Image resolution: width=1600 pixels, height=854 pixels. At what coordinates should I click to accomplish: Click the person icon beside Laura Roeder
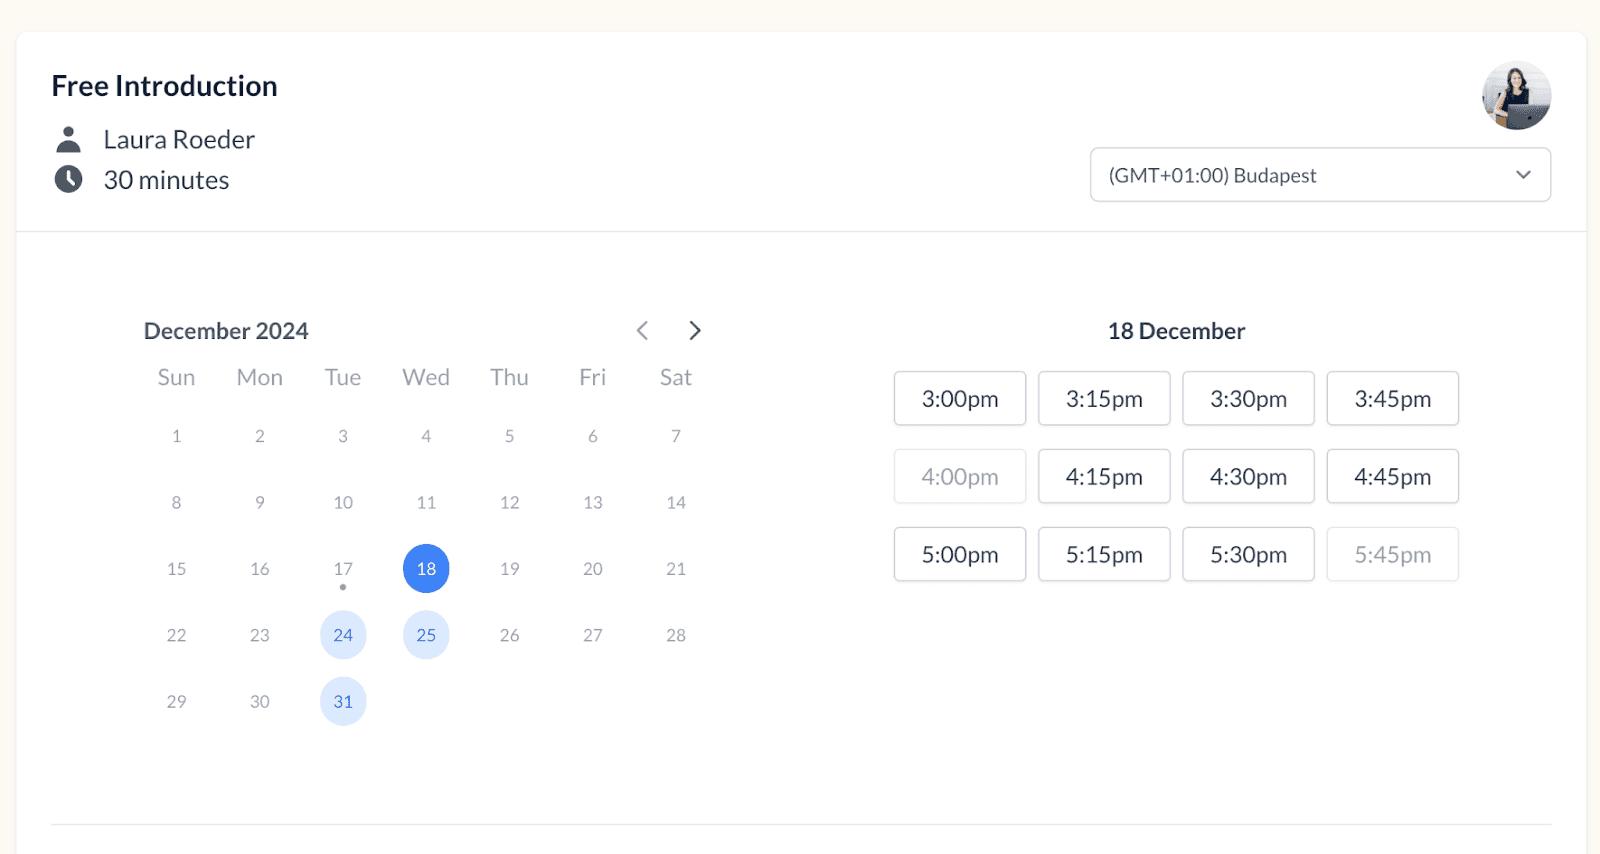(68, 139)
